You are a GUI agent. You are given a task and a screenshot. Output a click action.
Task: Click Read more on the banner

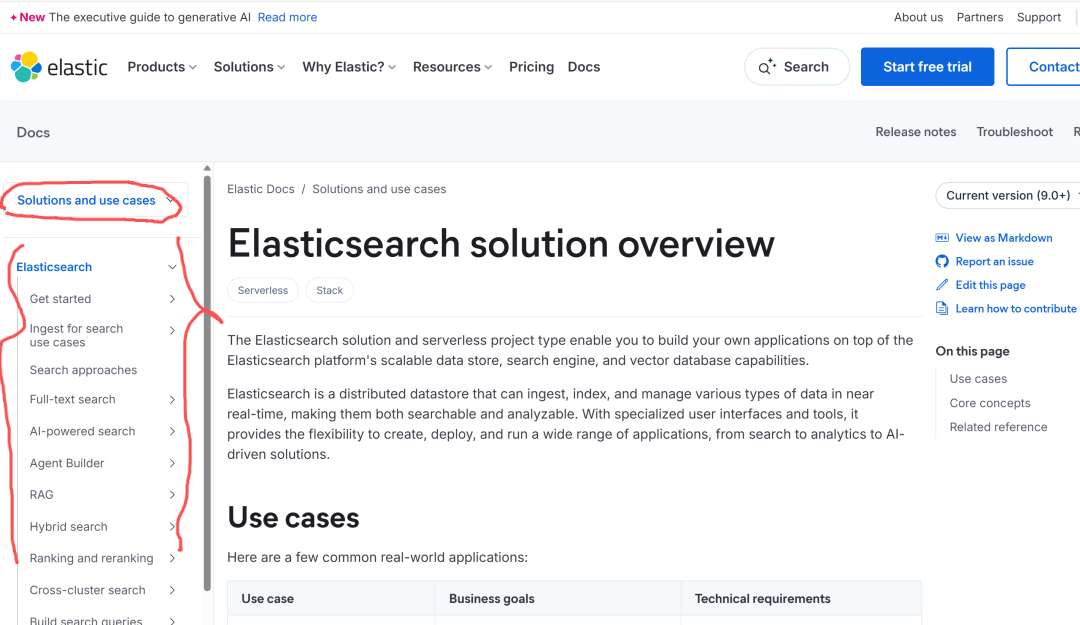[x=287, y=17]
